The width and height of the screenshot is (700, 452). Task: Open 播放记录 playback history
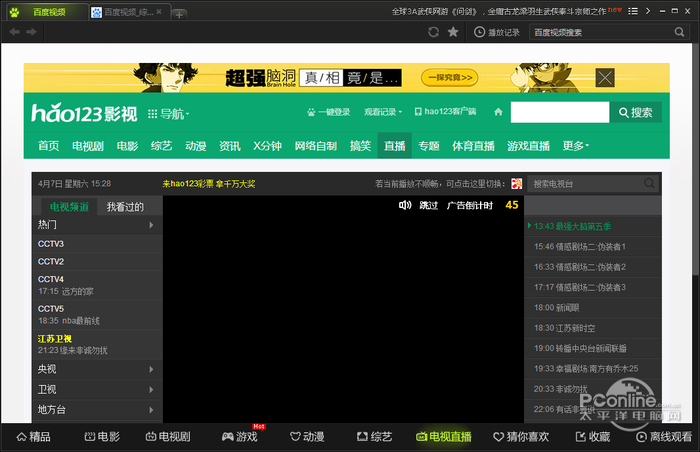[x=497, y=32]
